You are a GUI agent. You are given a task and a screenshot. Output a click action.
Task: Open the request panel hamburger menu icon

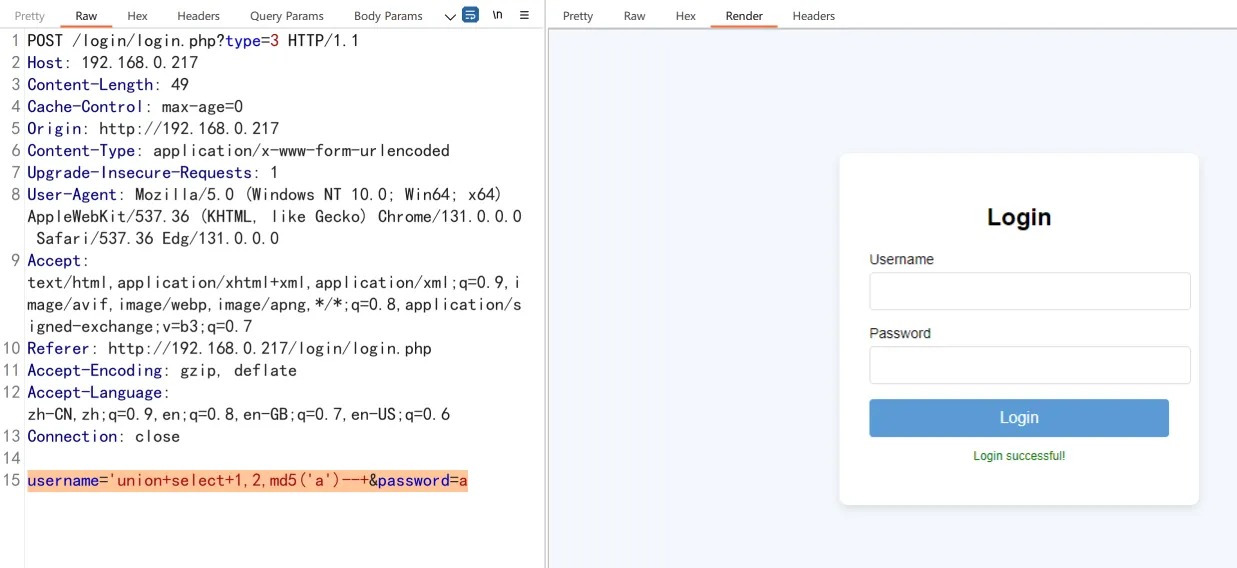tap(524, 15)
